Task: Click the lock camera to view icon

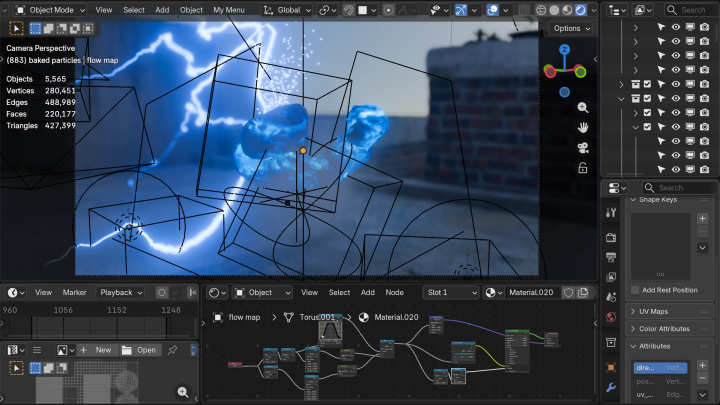Action: tap(583, 168)
